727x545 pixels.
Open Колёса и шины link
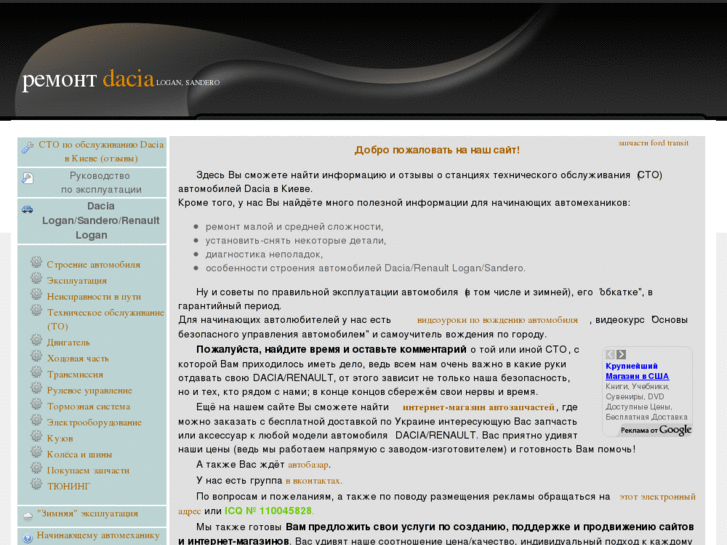coord(79,455)
